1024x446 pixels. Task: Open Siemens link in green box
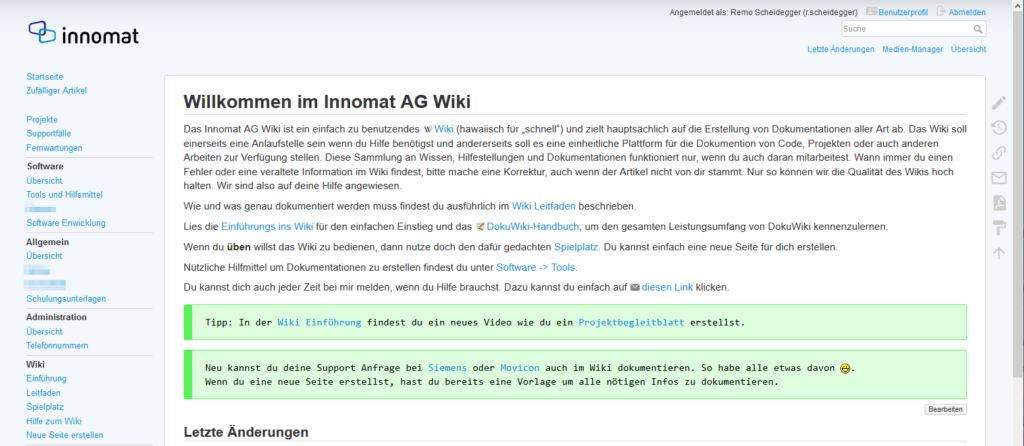point(447,368)
